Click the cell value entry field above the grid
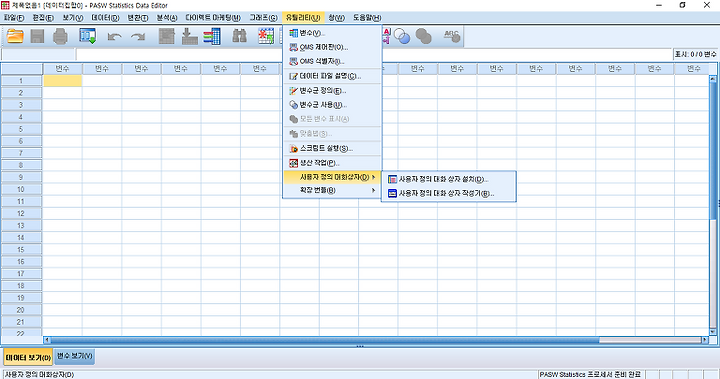Viewport: 720px width, 379px height. pos(374,54)
